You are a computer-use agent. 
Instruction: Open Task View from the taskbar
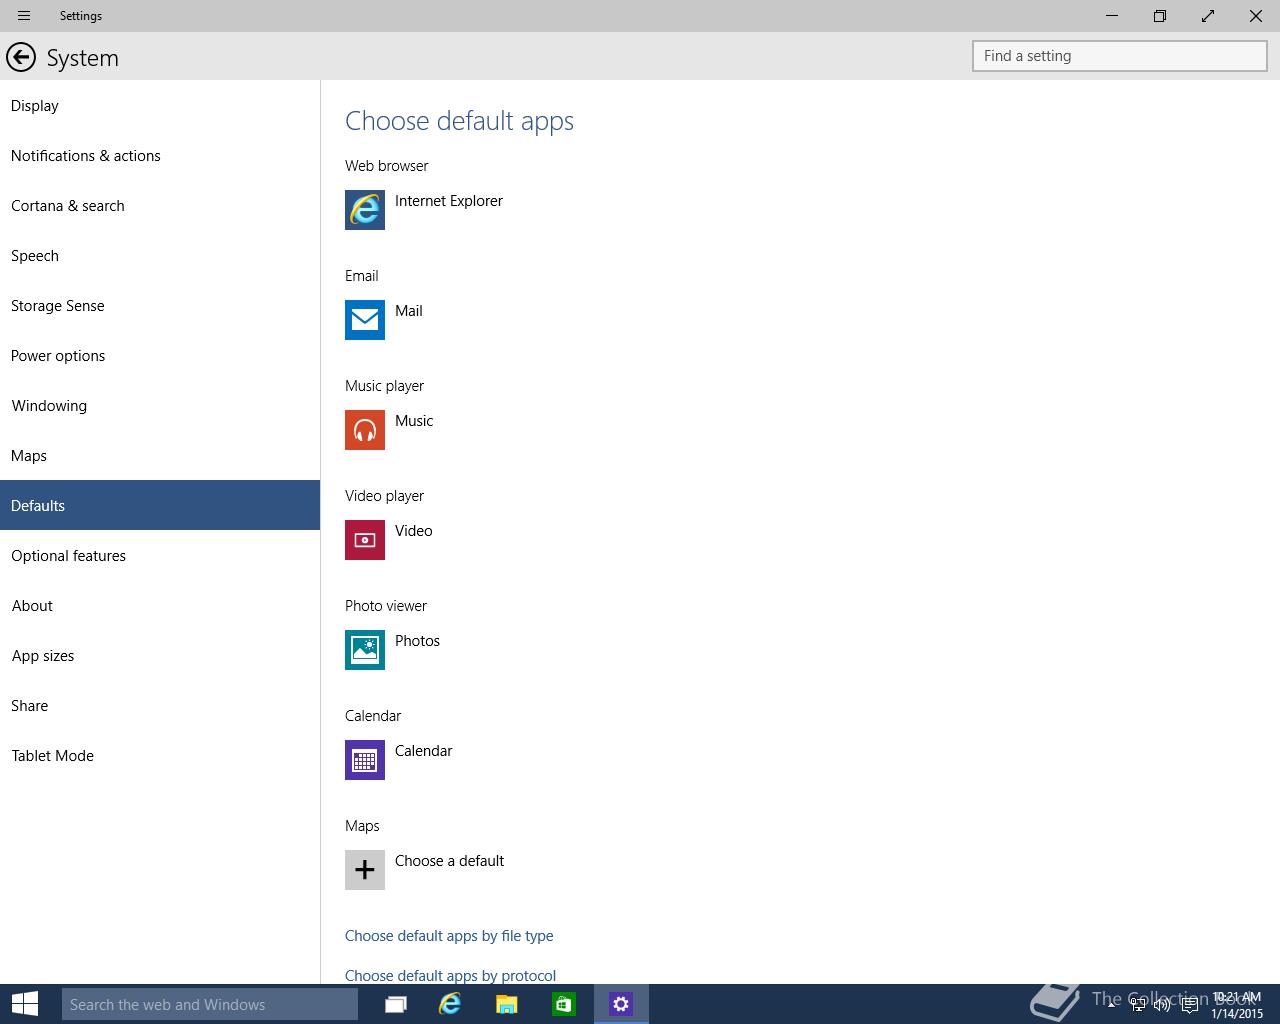[396, 1004]
